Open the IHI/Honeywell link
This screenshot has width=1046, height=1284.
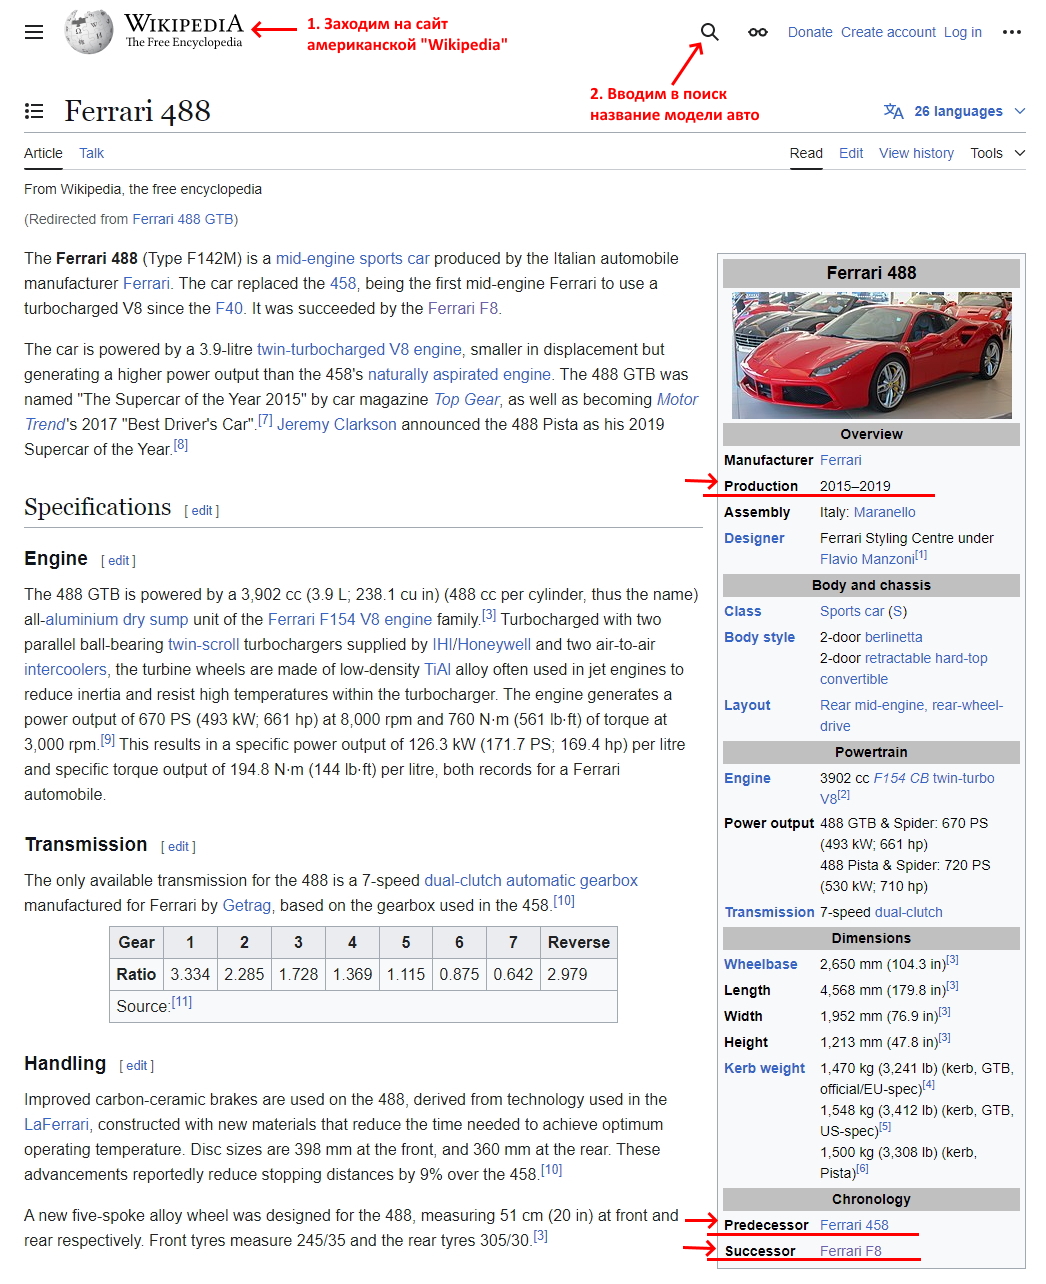482,644
